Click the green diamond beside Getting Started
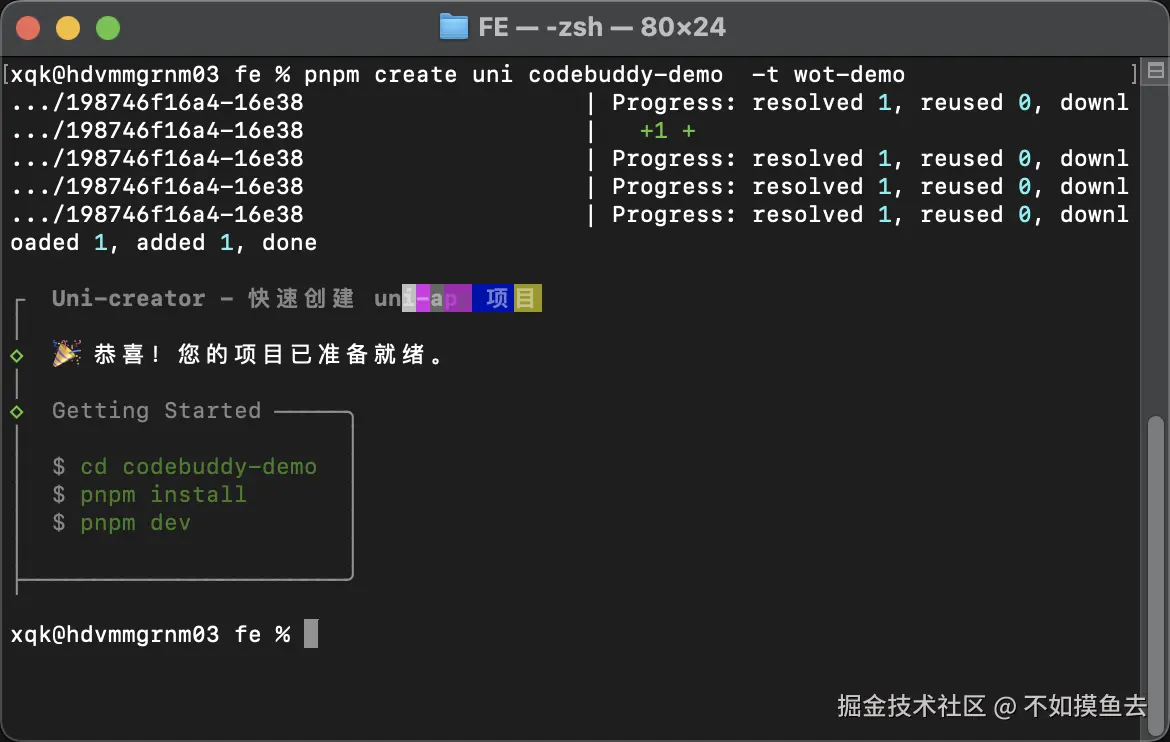Viewport: 1170px width, 742px height. point(16,411)
